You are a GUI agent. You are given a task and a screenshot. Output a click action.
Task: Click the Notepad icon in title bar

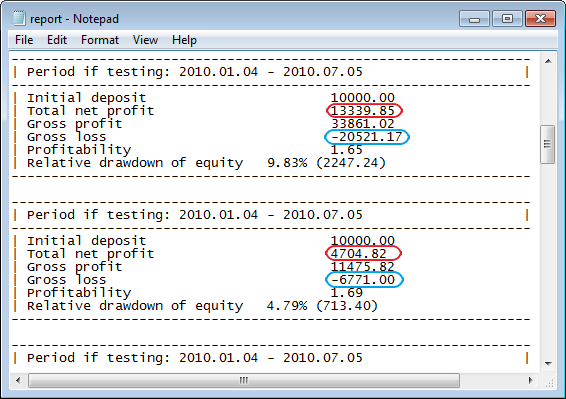pos(18,18)
